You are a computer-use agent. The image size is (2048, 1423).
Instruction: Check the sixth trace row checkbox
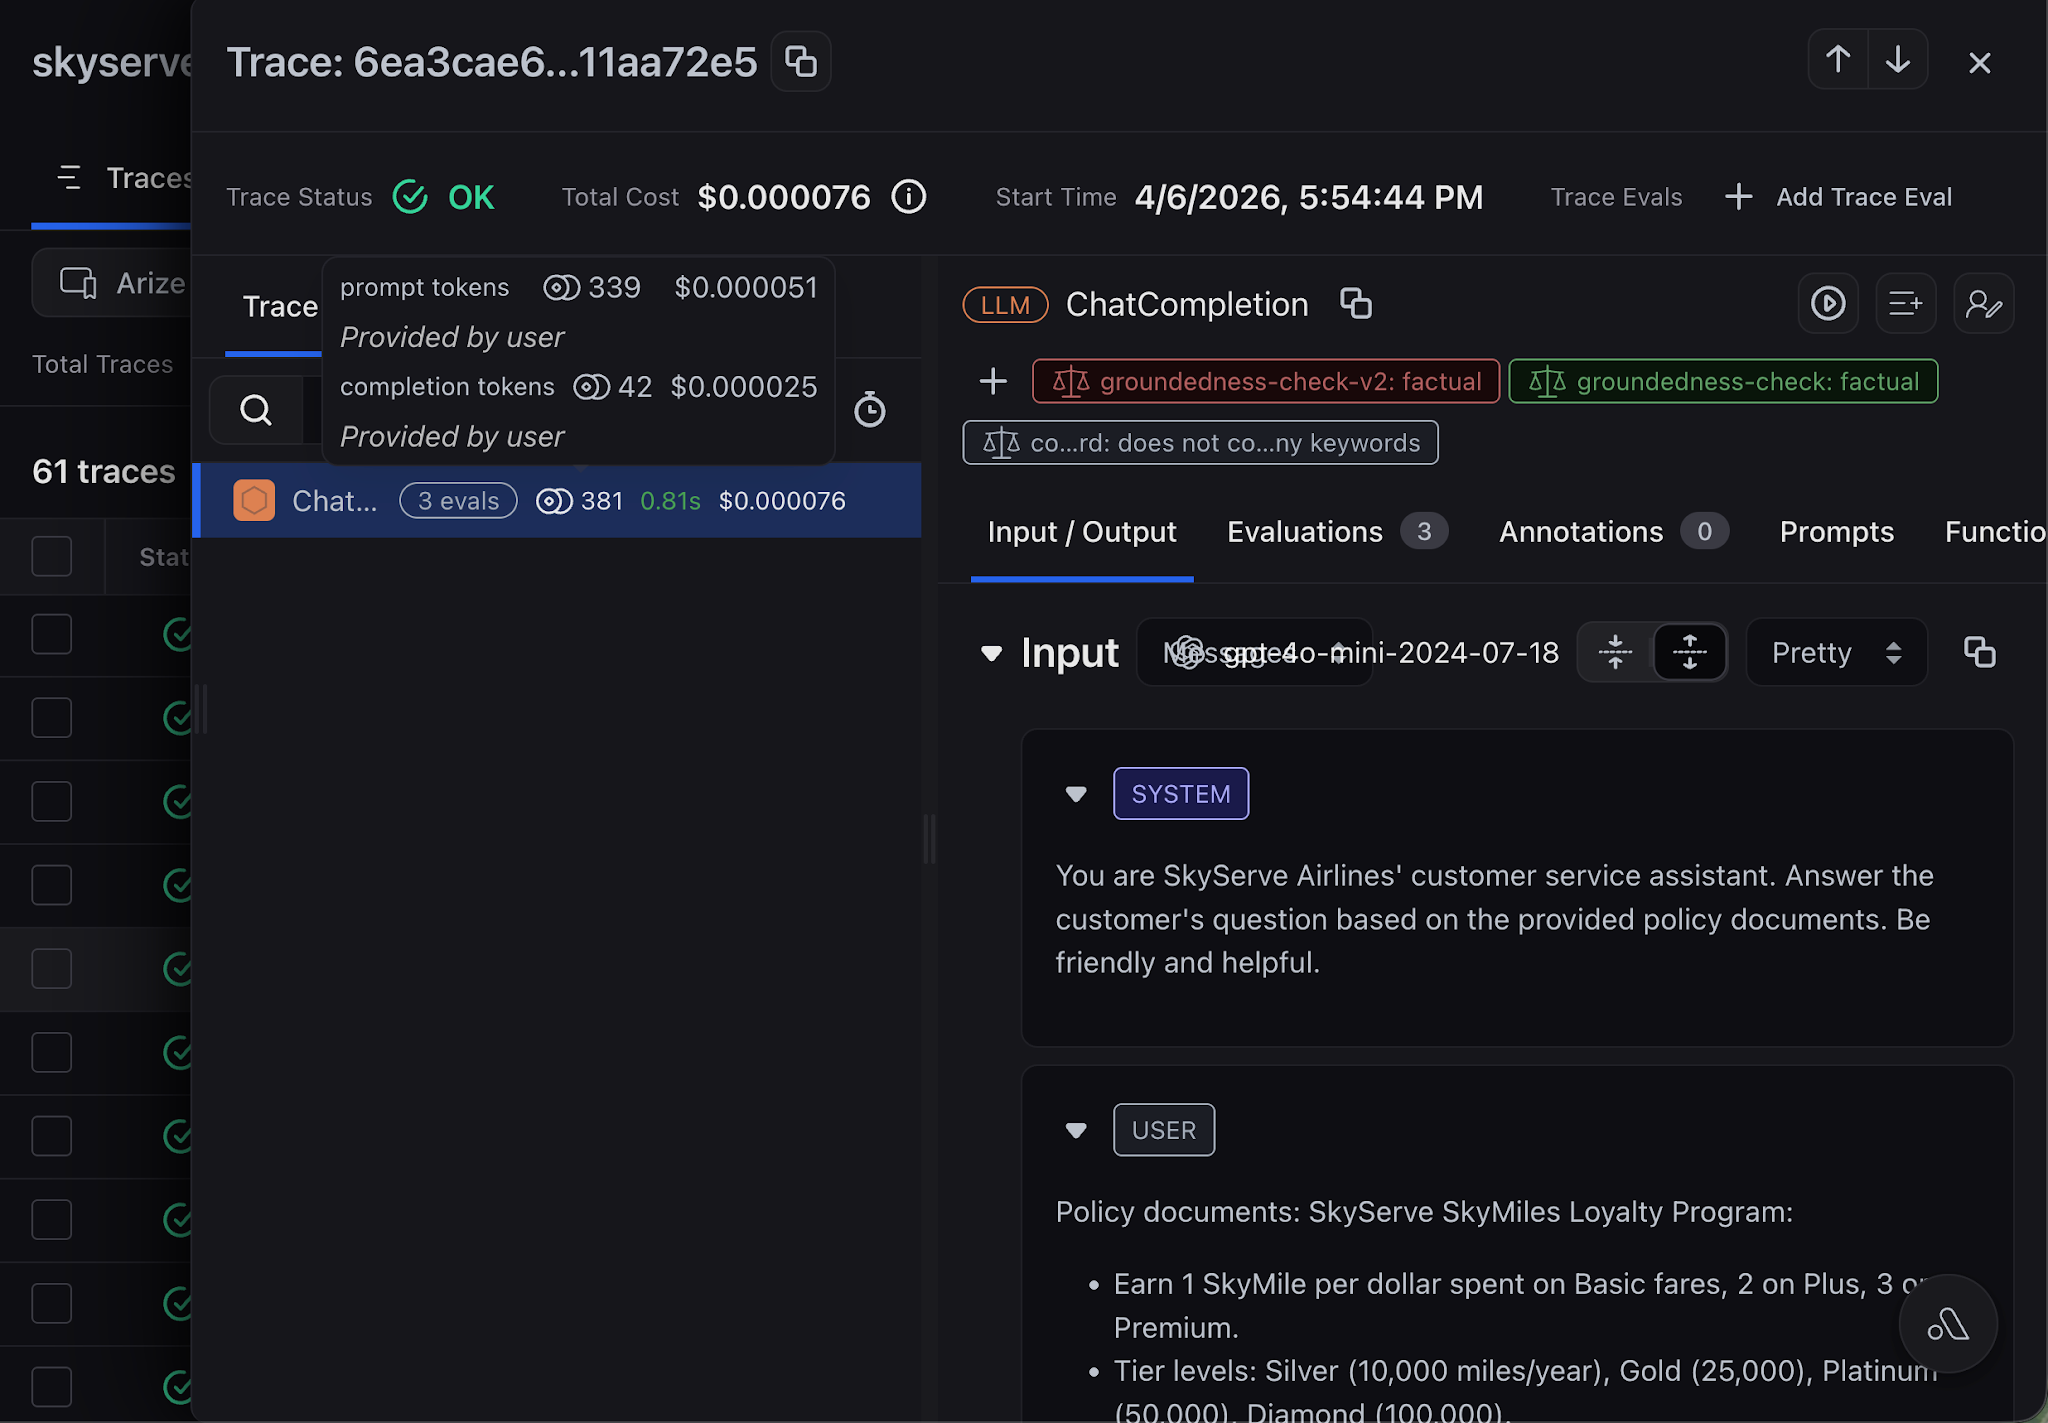coord(52,1052)
